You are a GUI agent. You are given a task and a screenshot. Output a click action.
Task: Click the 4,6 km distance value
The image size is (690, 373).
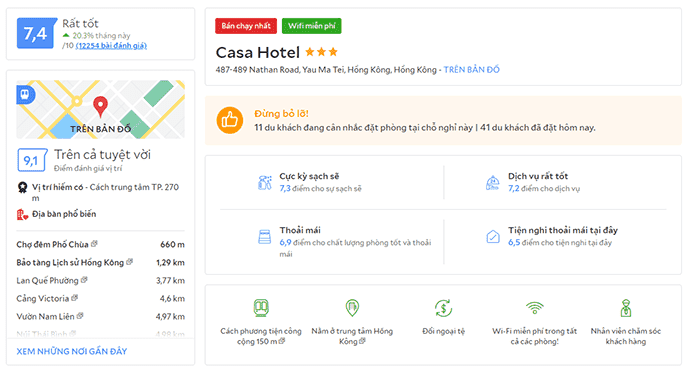[x=172, y=299]
